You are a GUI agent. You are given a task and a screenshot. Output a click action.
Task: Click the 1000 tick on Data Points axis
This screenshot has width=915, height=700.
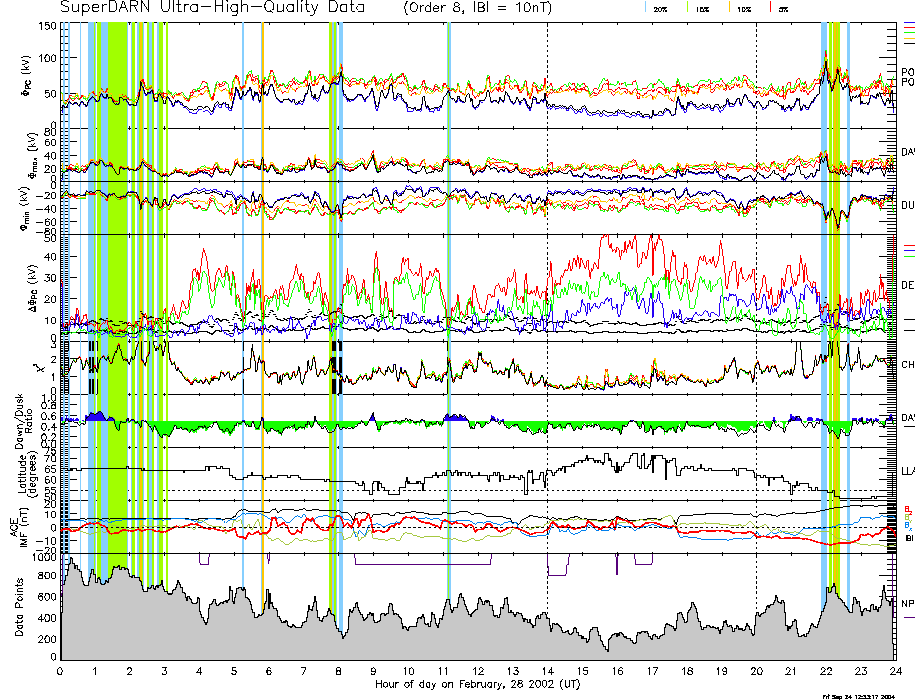pos(44,559)
